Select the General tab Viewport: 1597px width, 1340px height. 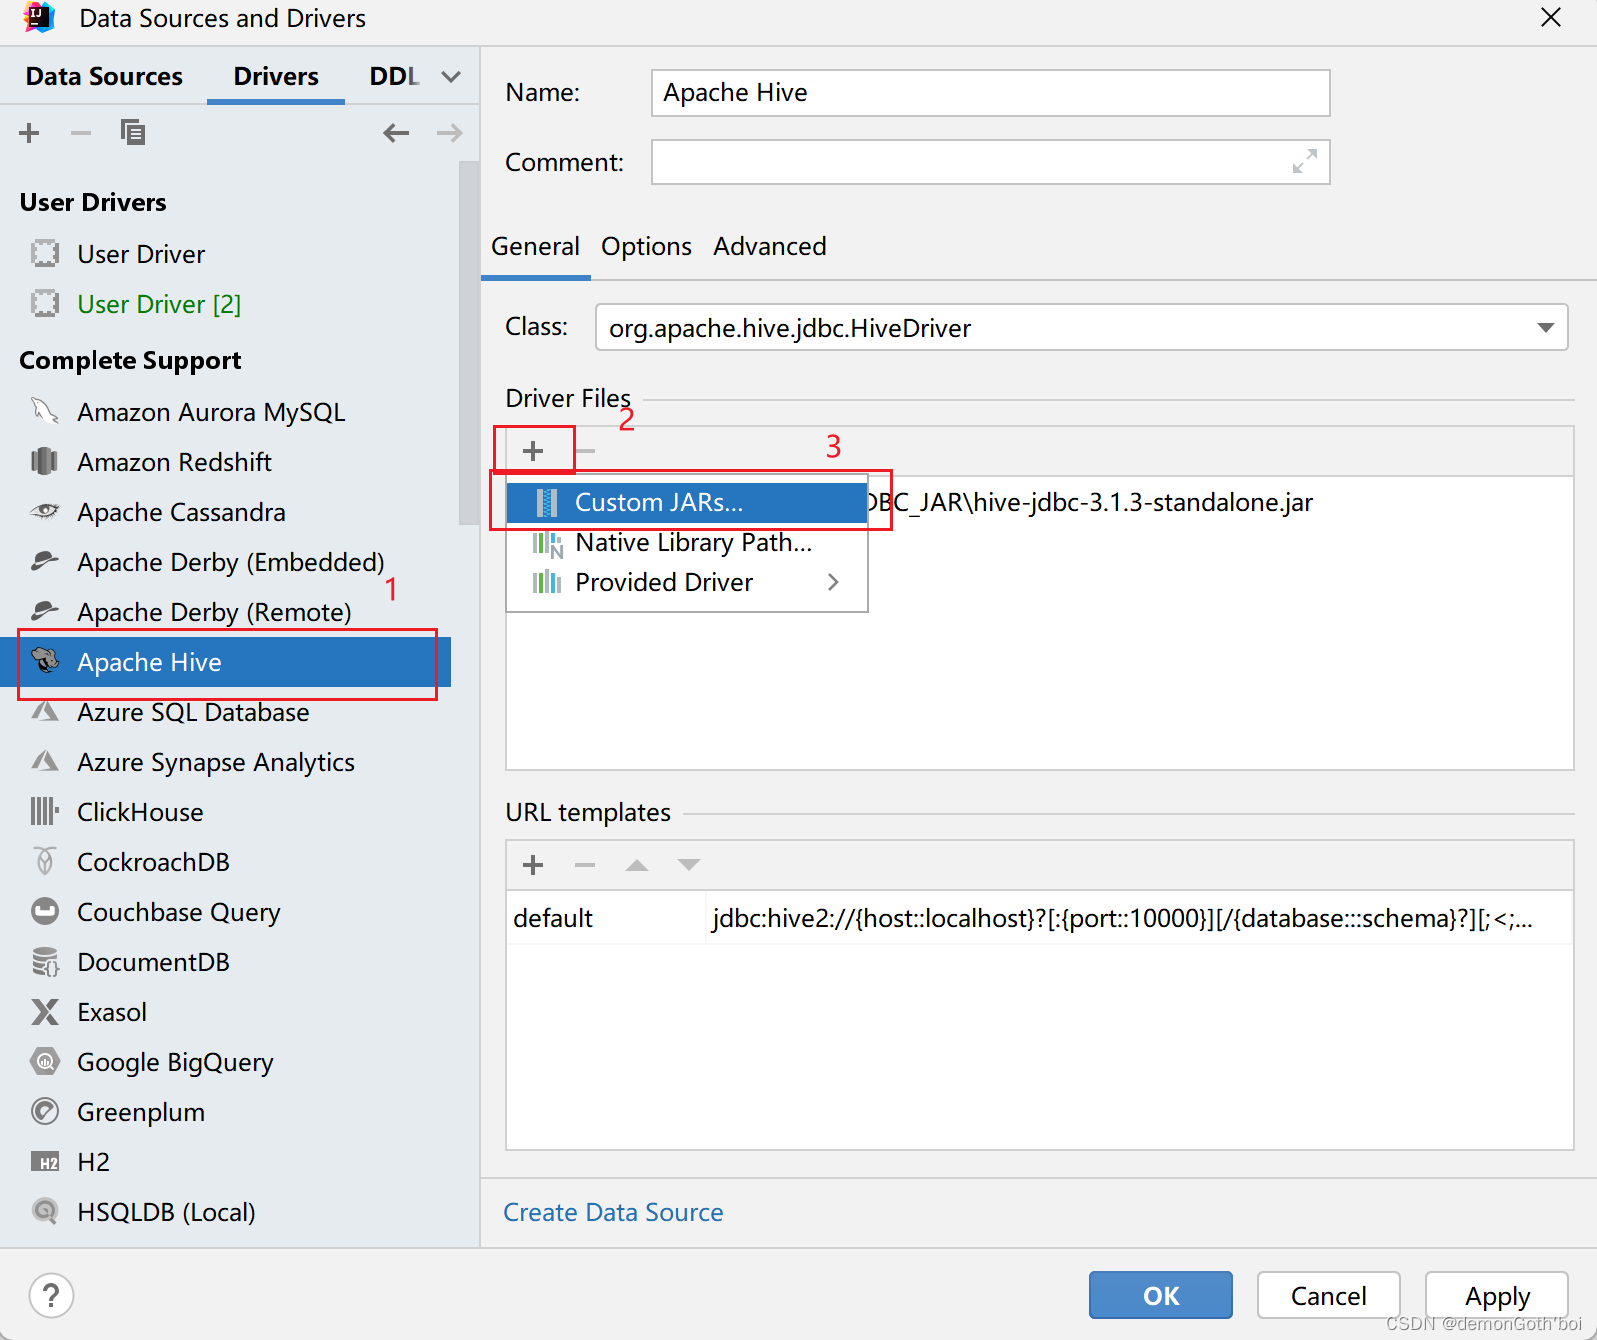535,247
